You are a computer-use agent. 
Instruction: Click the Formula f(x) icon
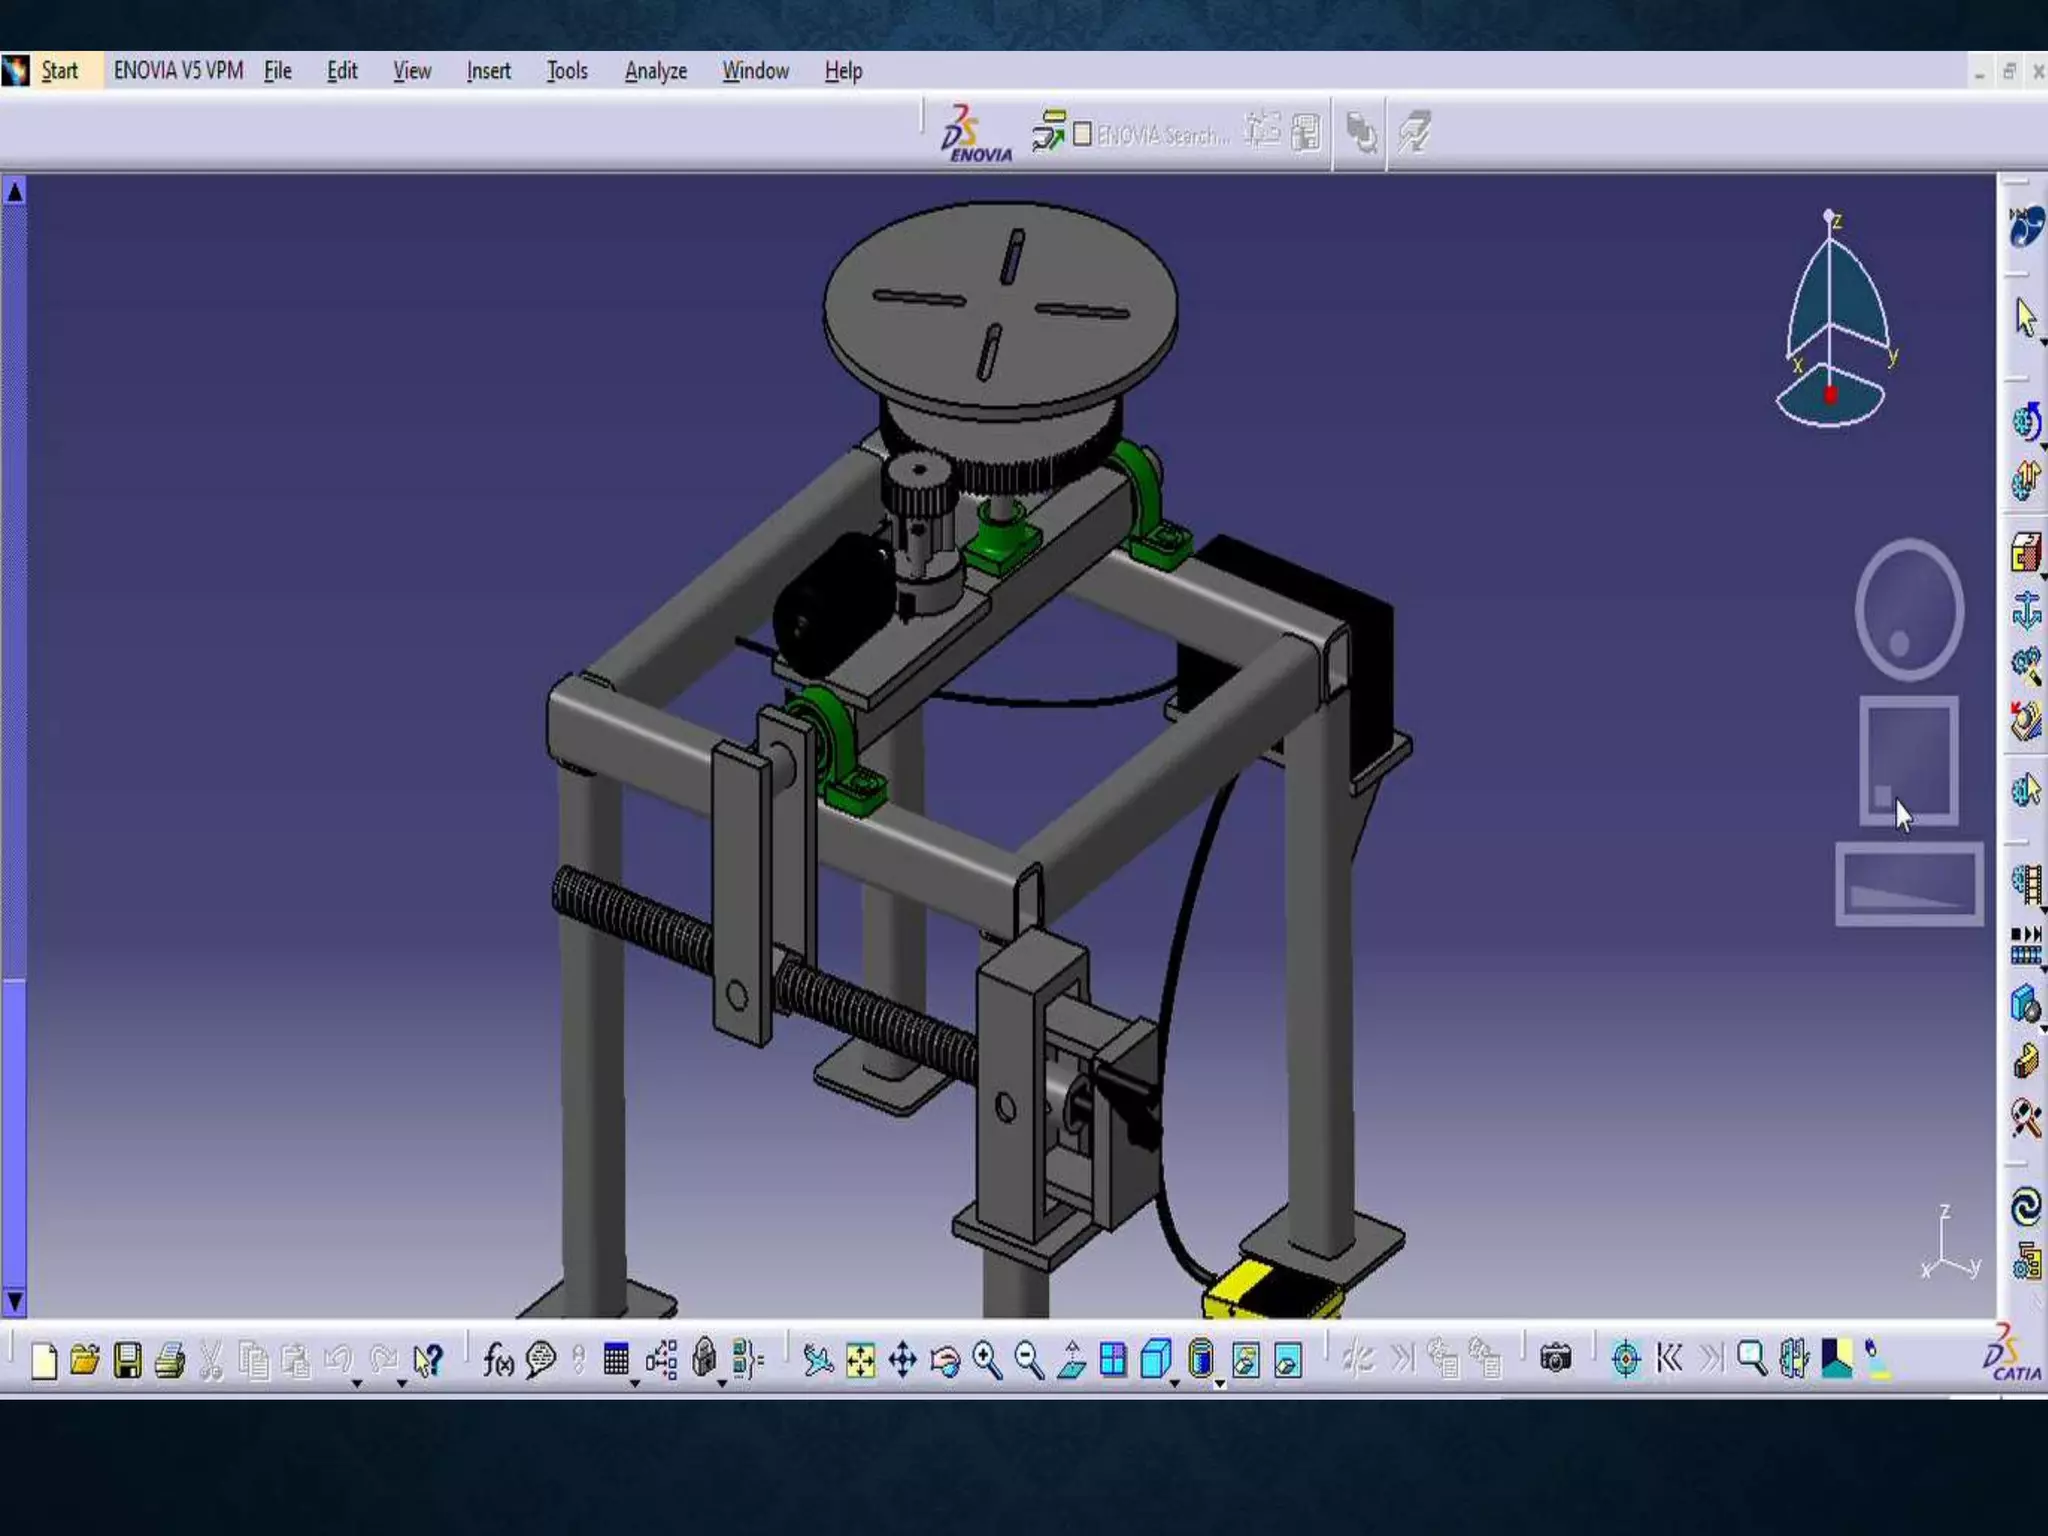pos(498,1360)
